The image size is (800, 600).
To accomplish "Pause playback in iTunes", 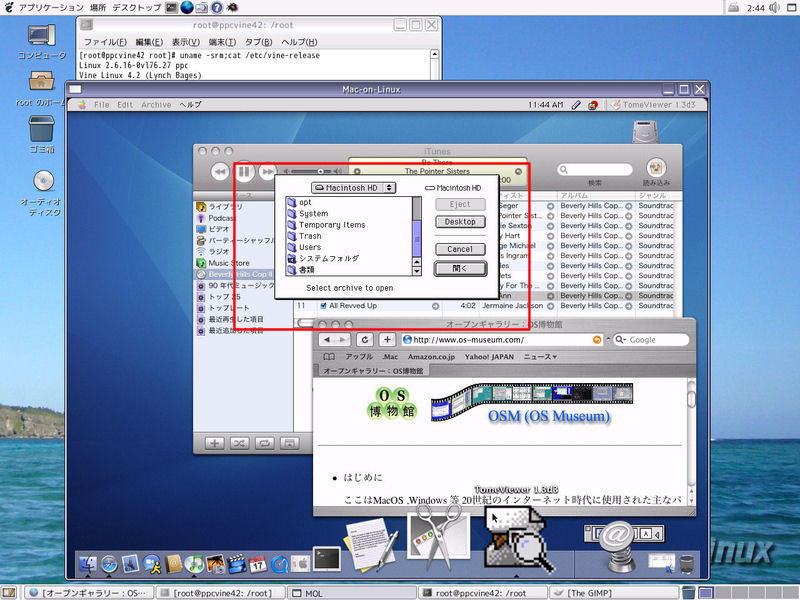I will coord(244,171).
